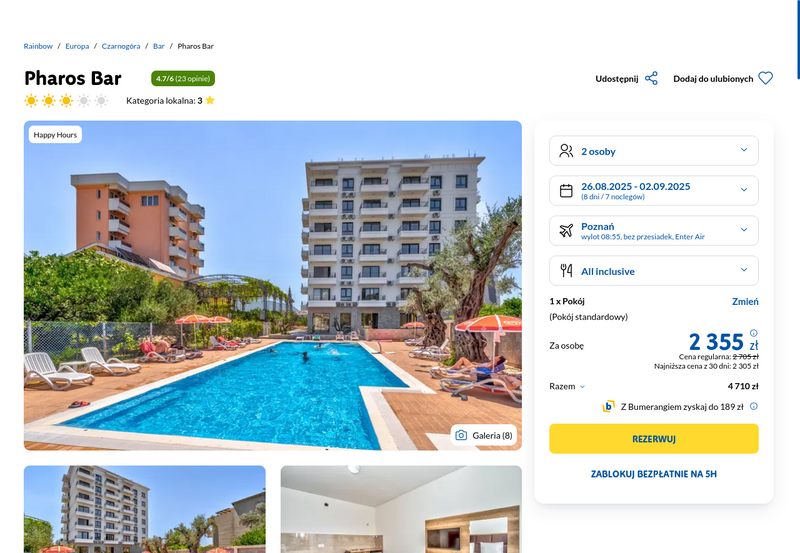
Task: Open the hotel room interior thumbnail
Action: (x=401, y=509)
